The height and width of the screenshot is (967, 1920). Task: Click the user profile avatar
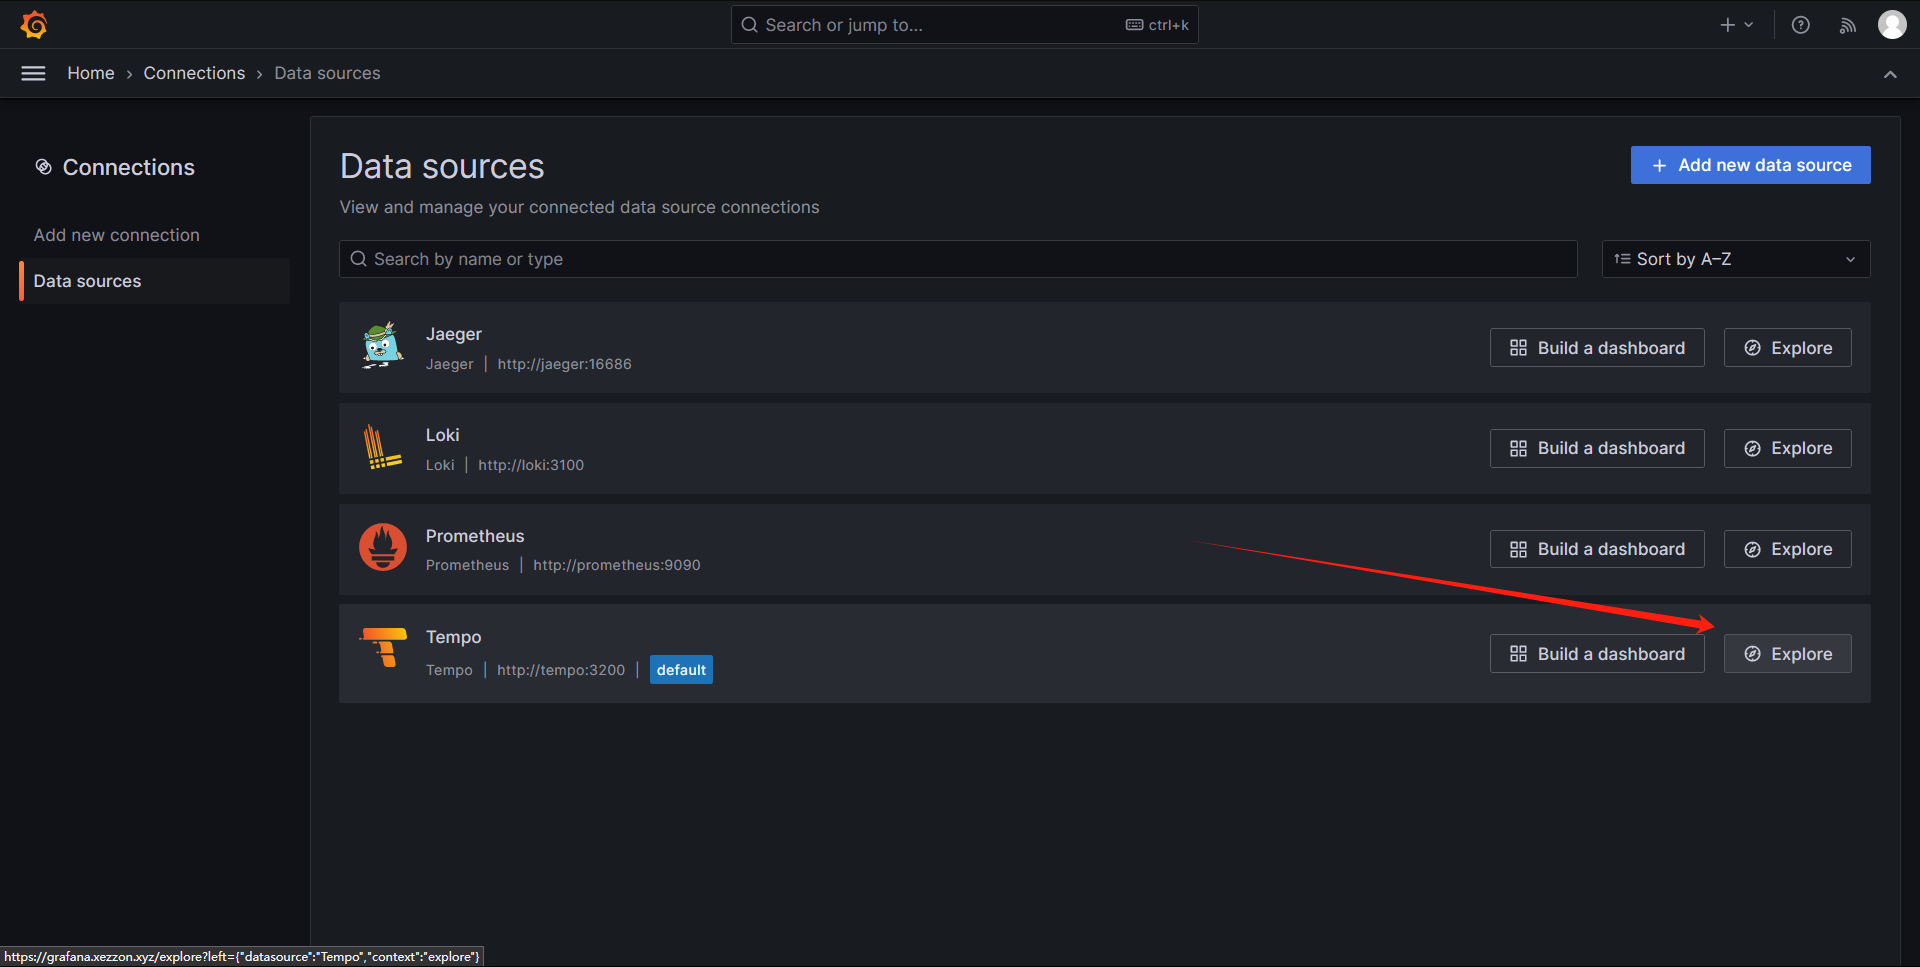click(1891, 25)
